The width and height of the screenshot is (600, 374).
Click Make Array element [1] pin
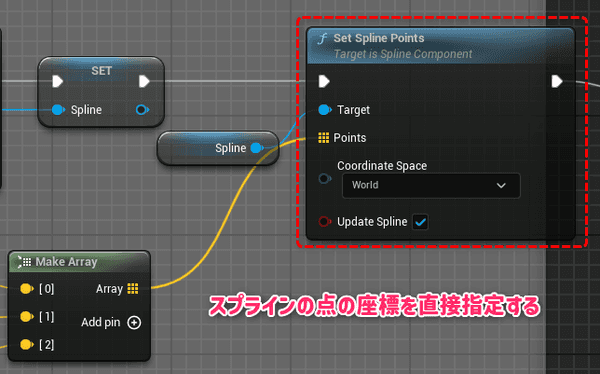click(x=26, y=317)
